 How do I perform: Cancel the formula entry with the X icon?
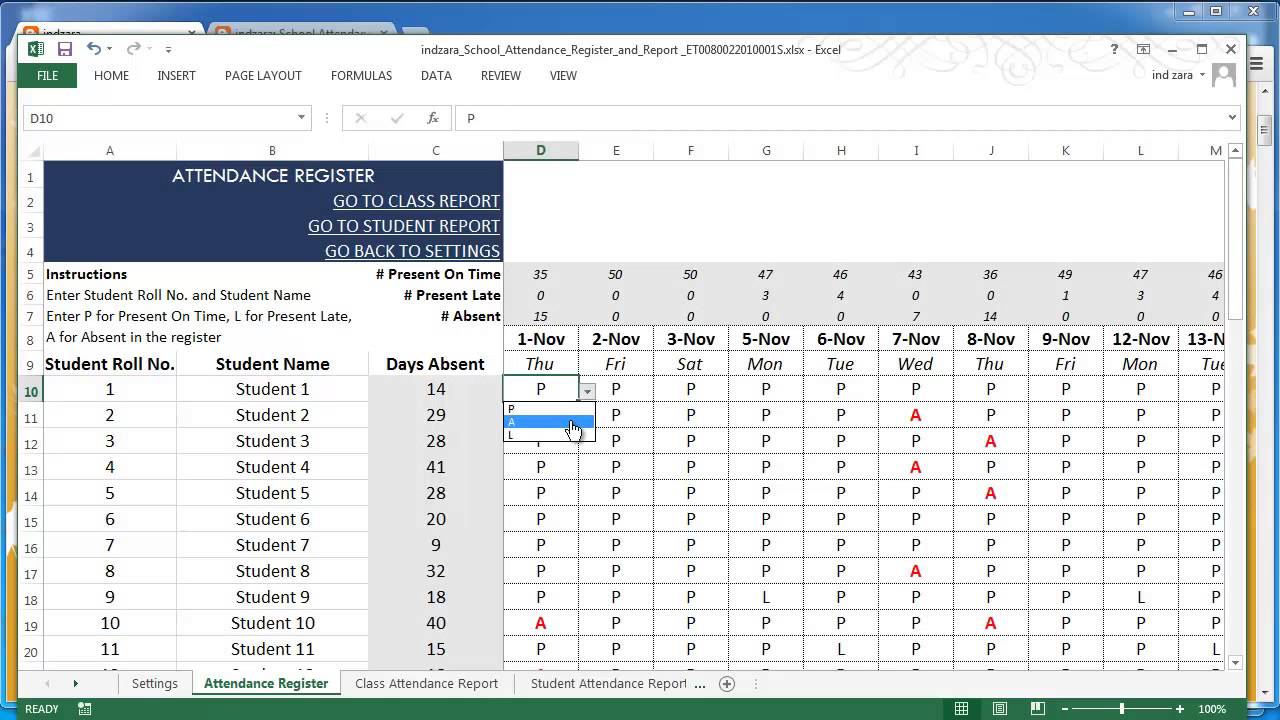coord(361,118)
